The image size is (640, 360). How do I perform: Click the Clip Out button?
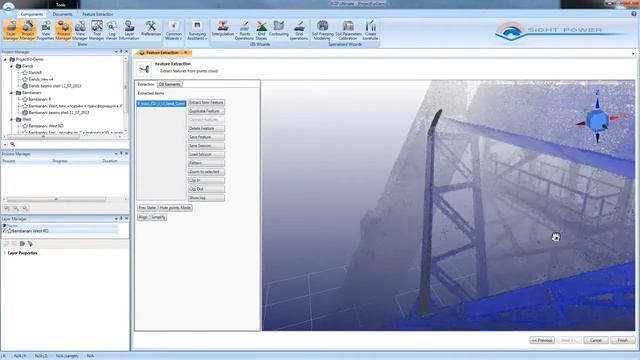206,189
